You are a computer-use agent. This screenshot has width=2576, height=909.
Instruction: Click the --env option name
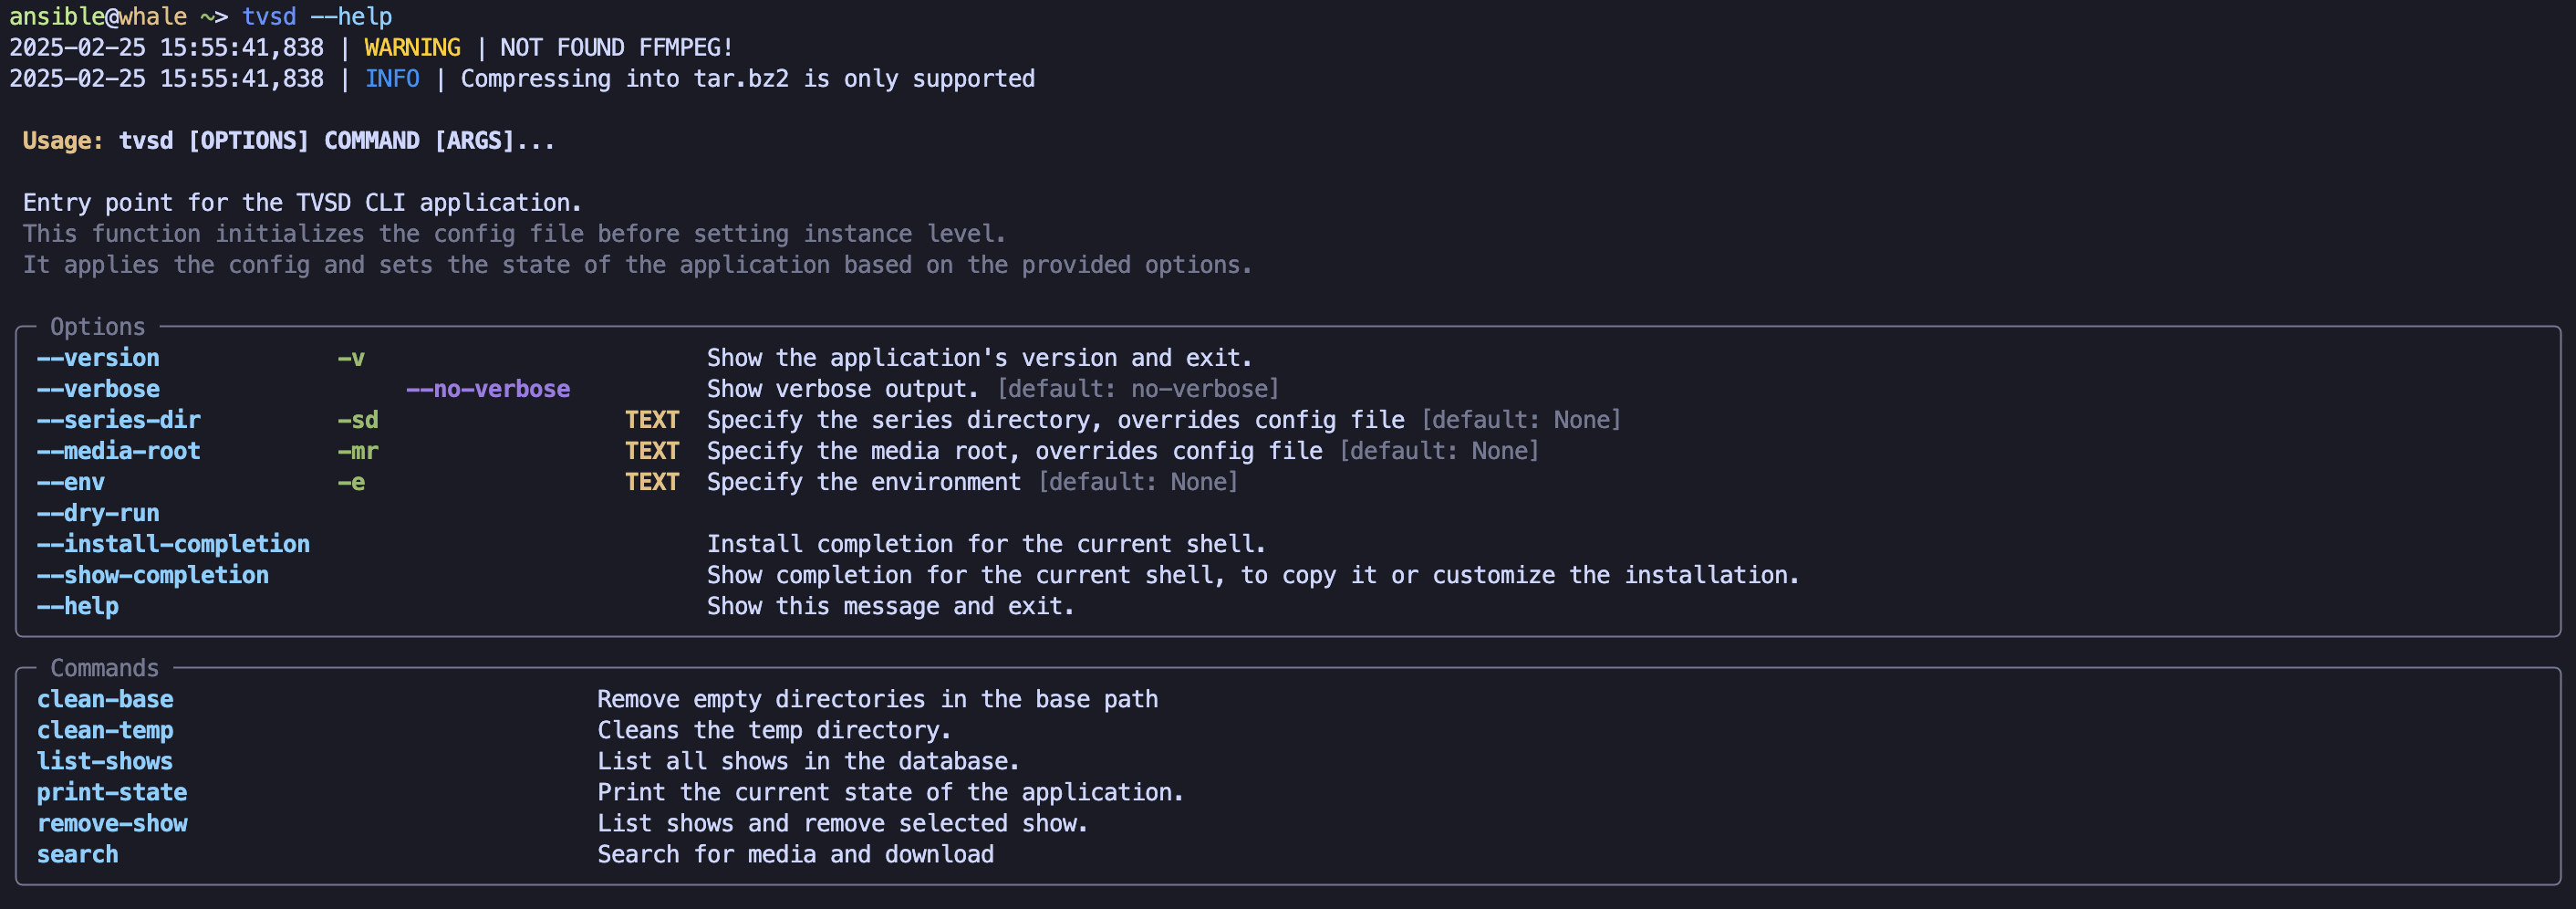point(71,482)
